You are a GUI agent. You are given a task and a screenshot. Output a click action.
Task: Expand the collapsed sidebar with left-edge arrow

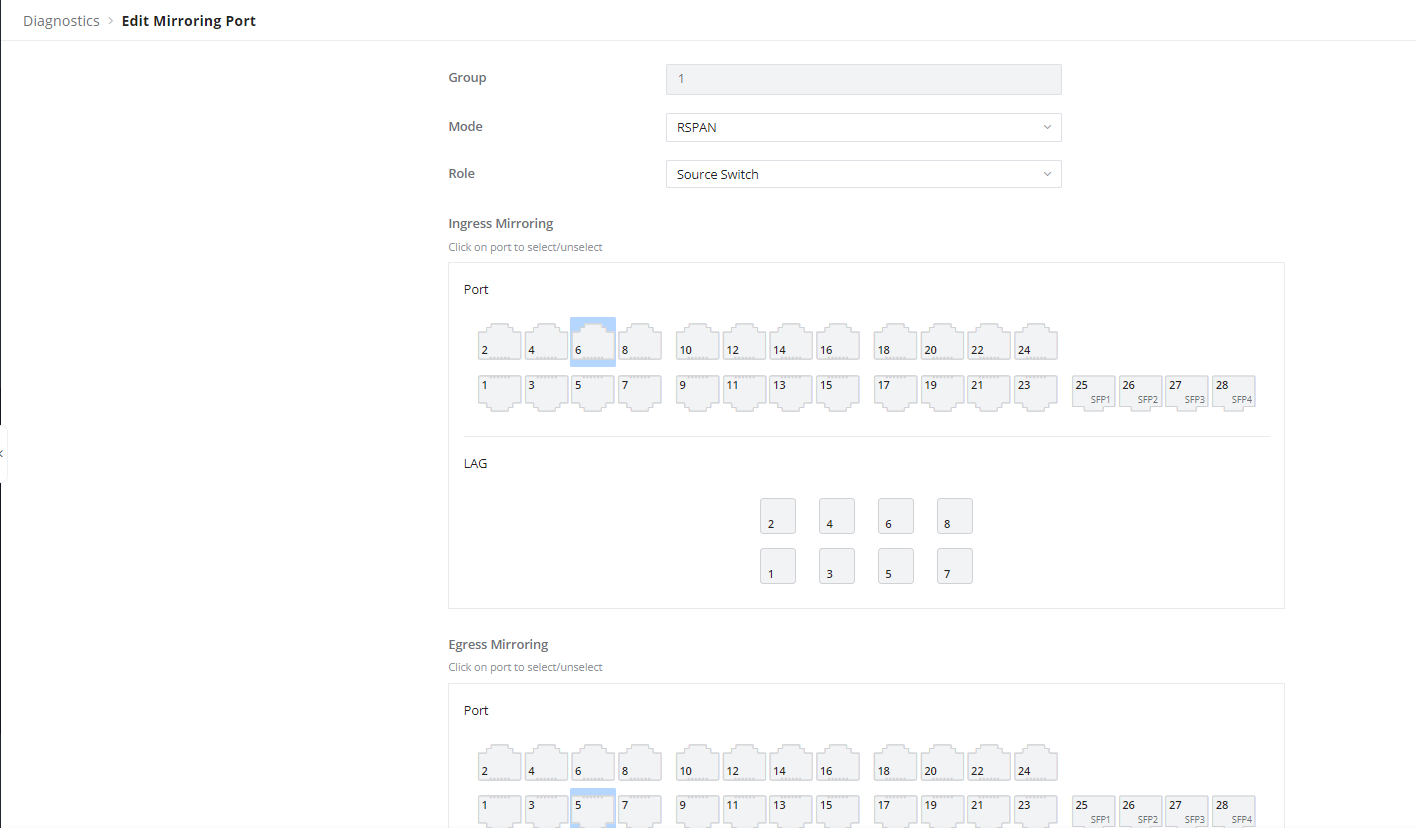[x=3, y=453]
